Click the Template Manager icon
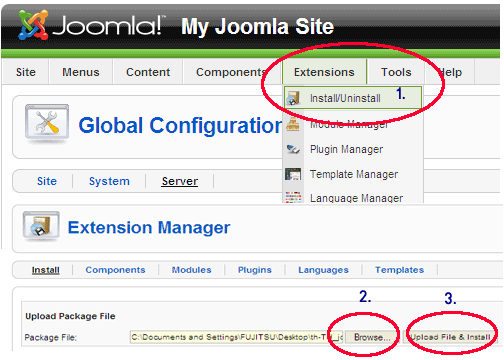This screenshot has height=360, width=504. 293,174
